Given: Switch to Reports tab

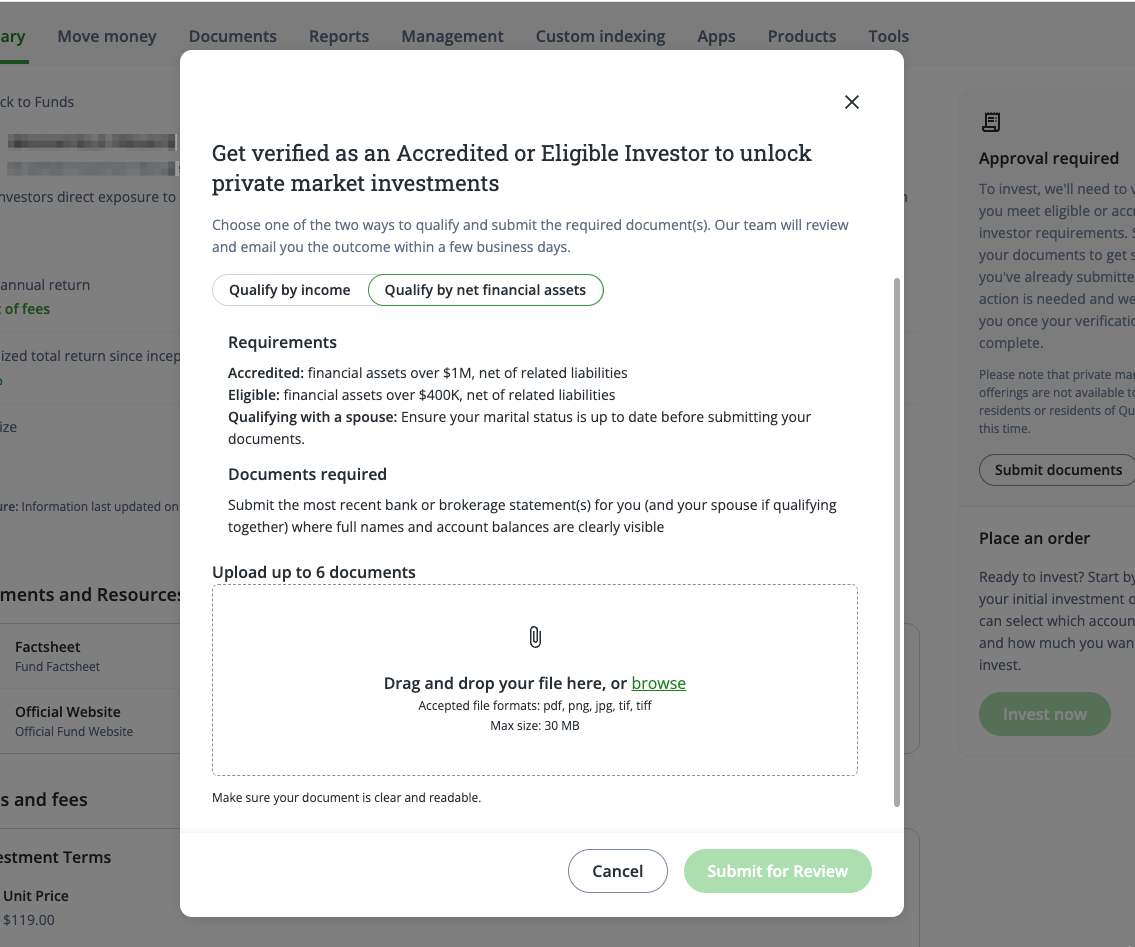Looking at the screenshot, I should [339, 36].
